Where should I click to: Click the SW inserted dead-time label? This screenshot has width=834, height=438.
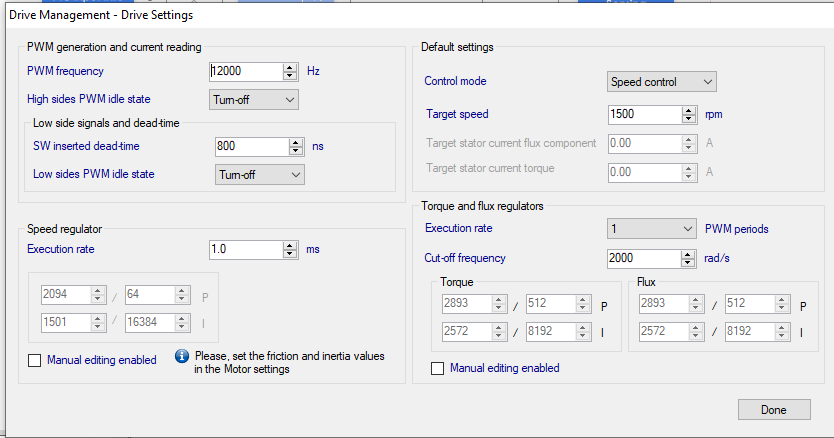[x=86, y=146]
